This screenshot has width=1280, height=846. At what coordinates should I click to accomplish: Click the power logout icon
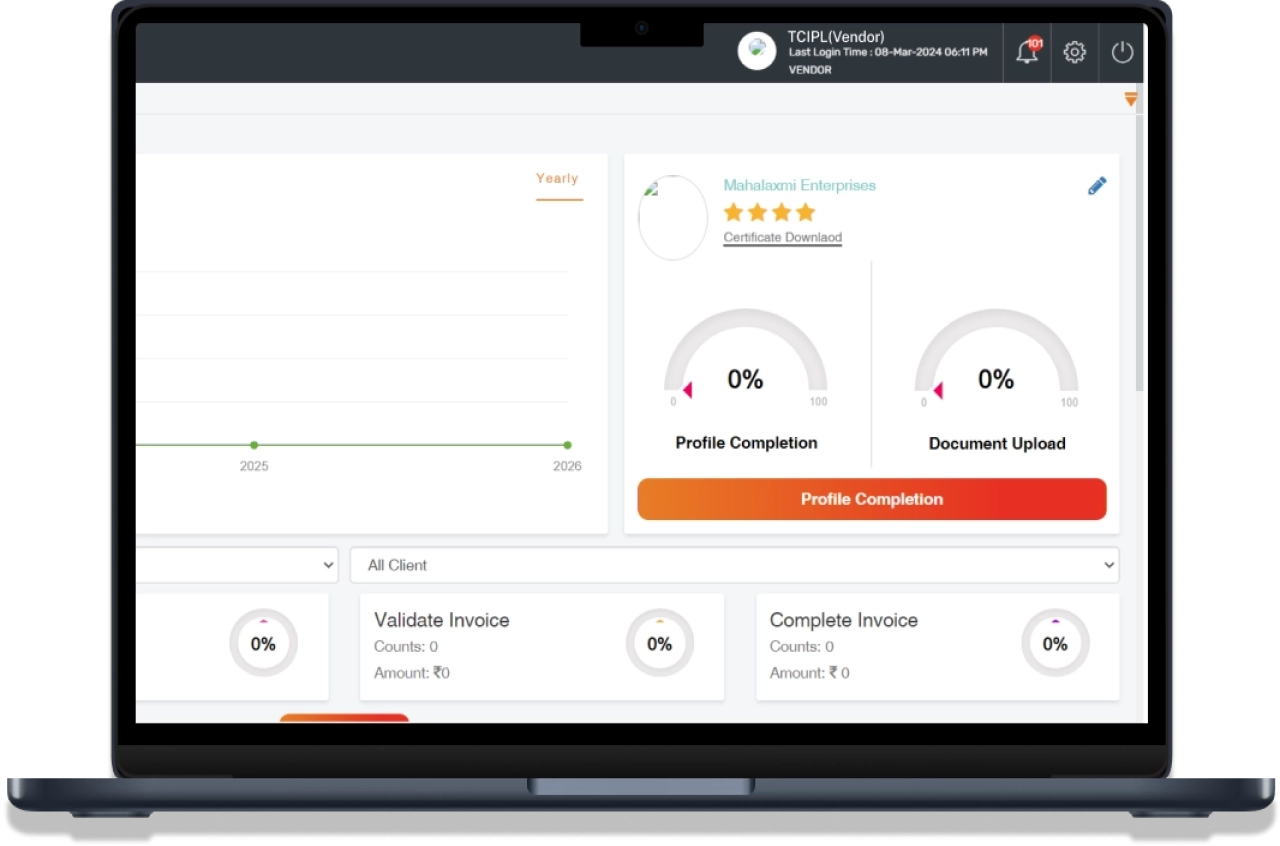point(1123,52)
